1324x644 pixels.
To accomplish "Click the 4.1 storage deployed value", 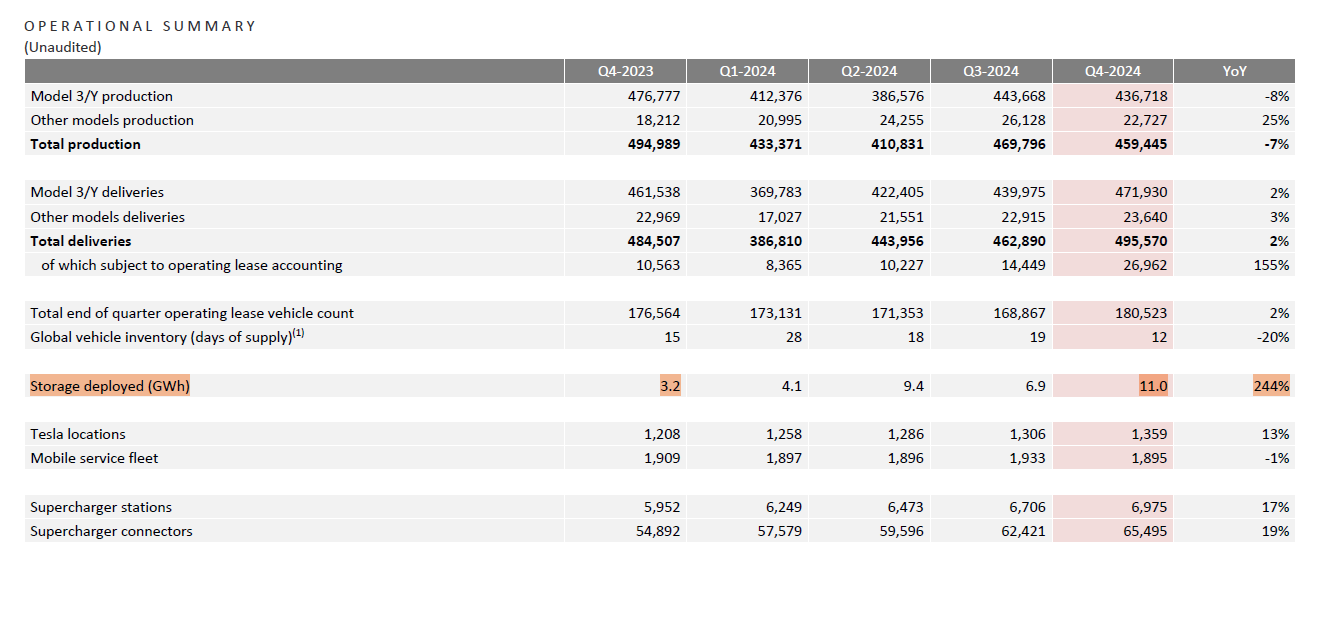I will 791,386.
